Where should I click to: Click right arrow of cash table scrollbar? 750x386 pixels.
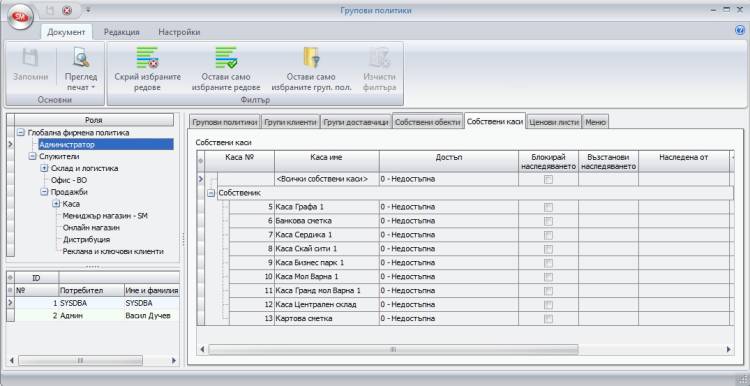pos(728,350)
